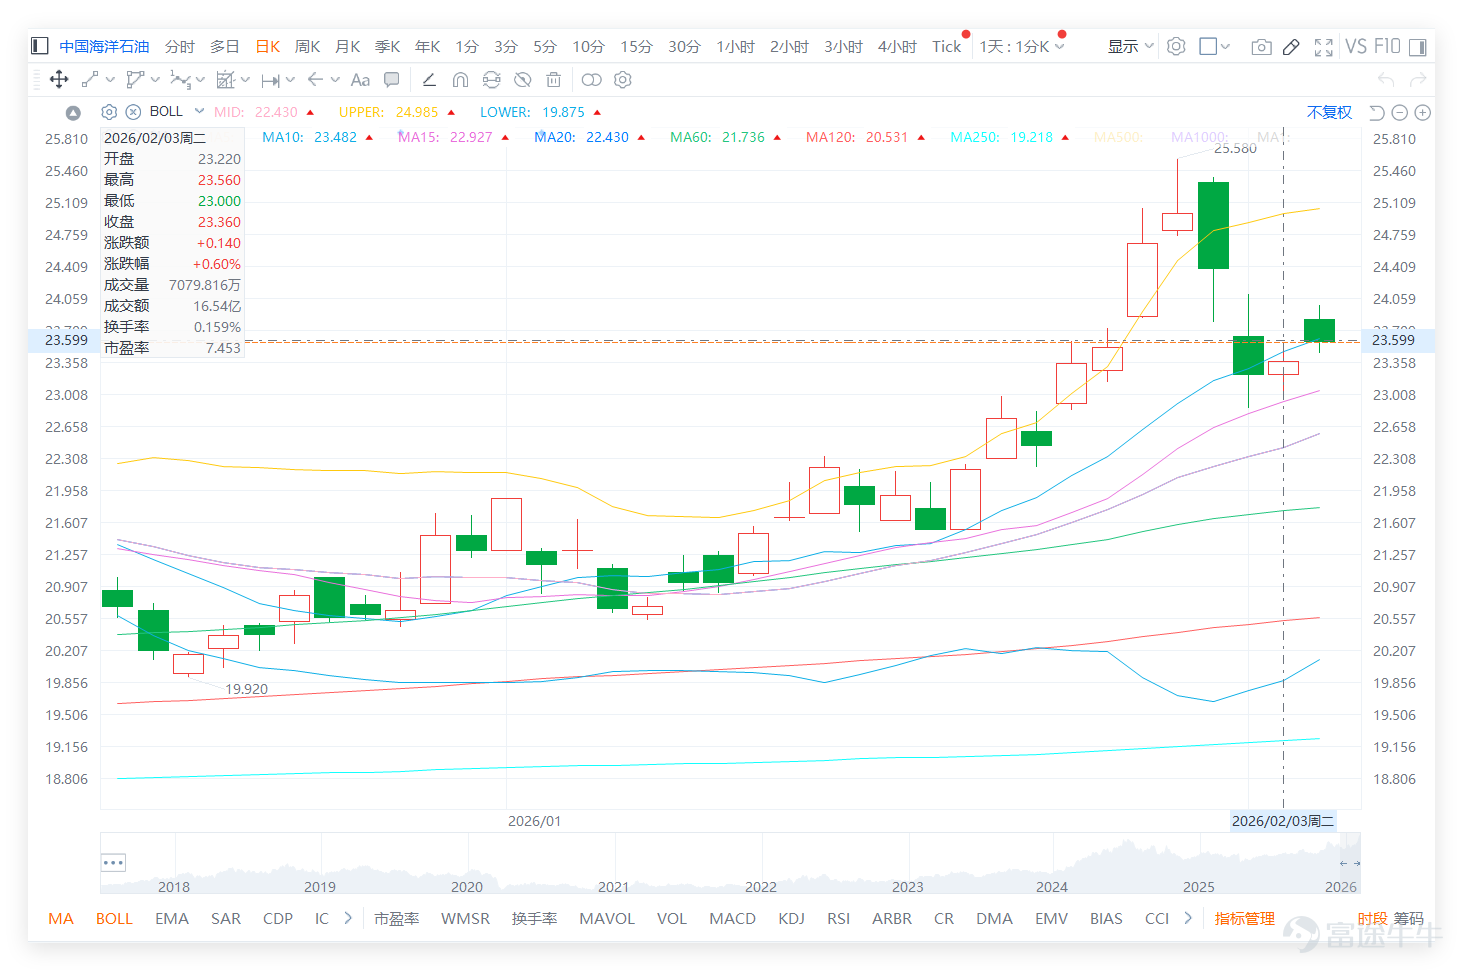Screen dimensions: 1463x971
Task: Hide all drawings with crossed-eye icon
Action: pos(522,80)
